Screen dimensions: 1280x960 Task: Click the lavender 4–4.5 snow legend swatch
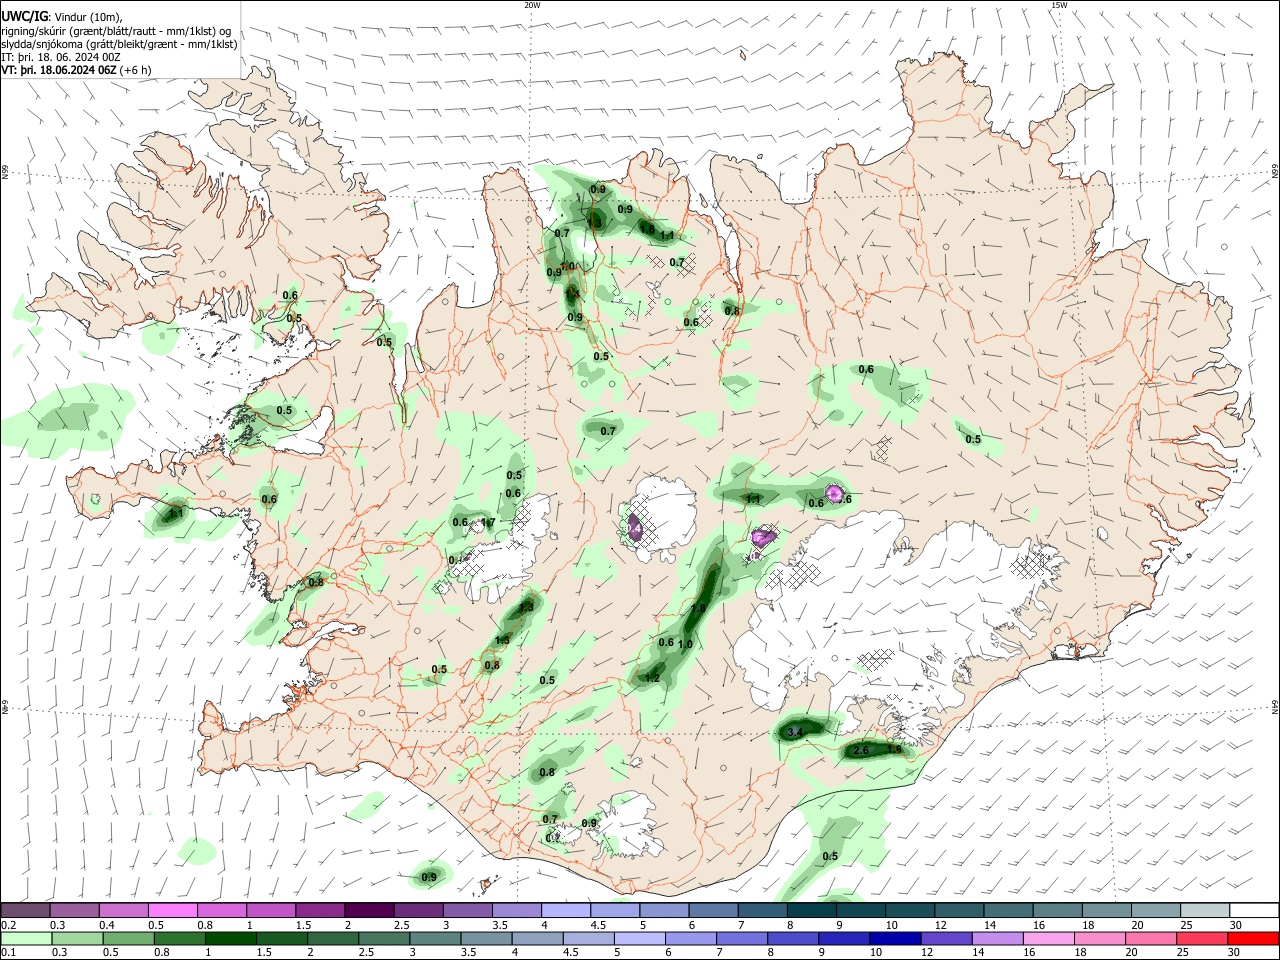click(566, 910)
